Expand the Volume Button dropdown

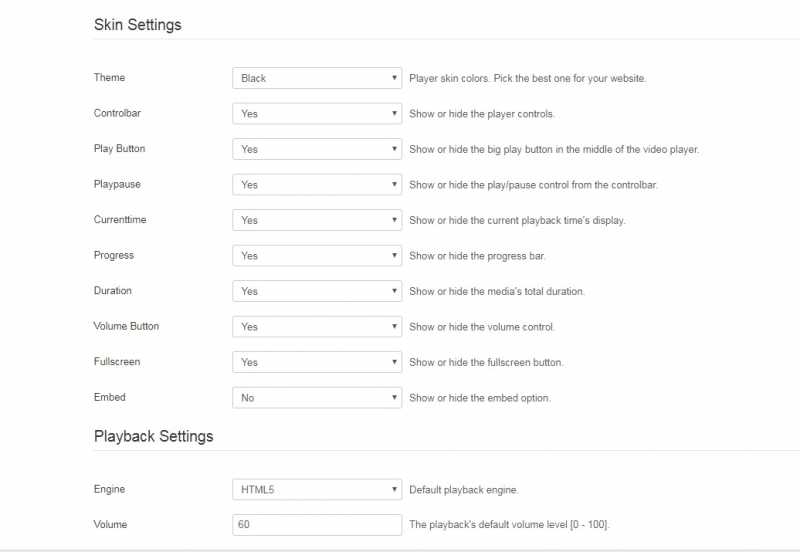point(316,327)
